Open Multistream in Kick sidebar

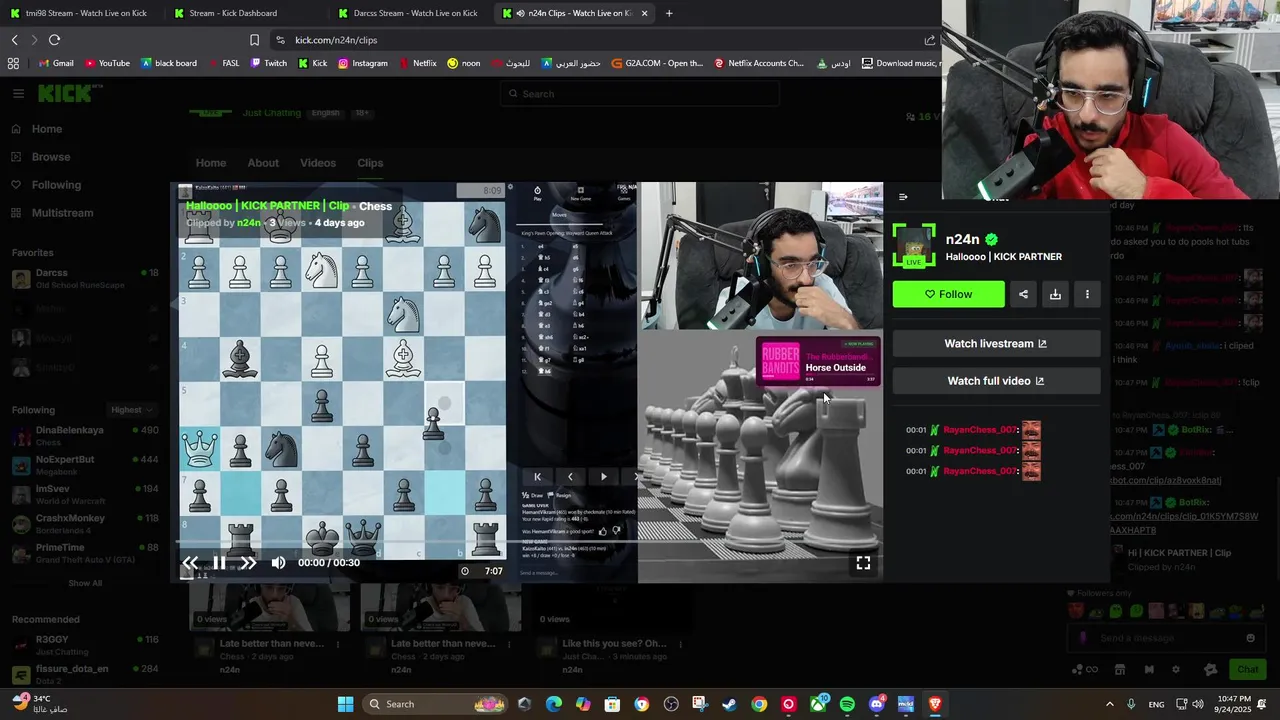[62, 213]
